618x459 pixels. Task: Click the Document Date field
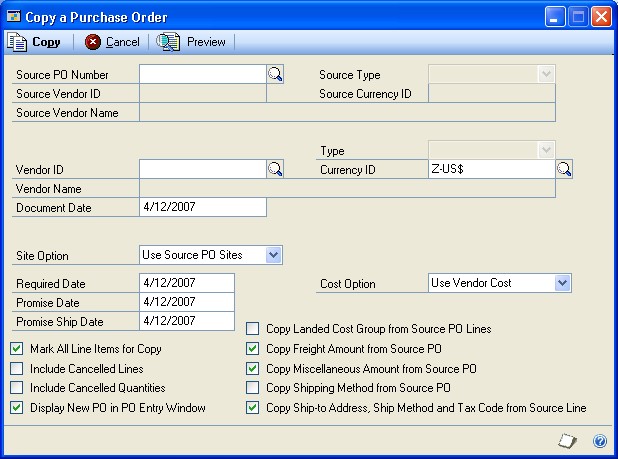(203, 207)
